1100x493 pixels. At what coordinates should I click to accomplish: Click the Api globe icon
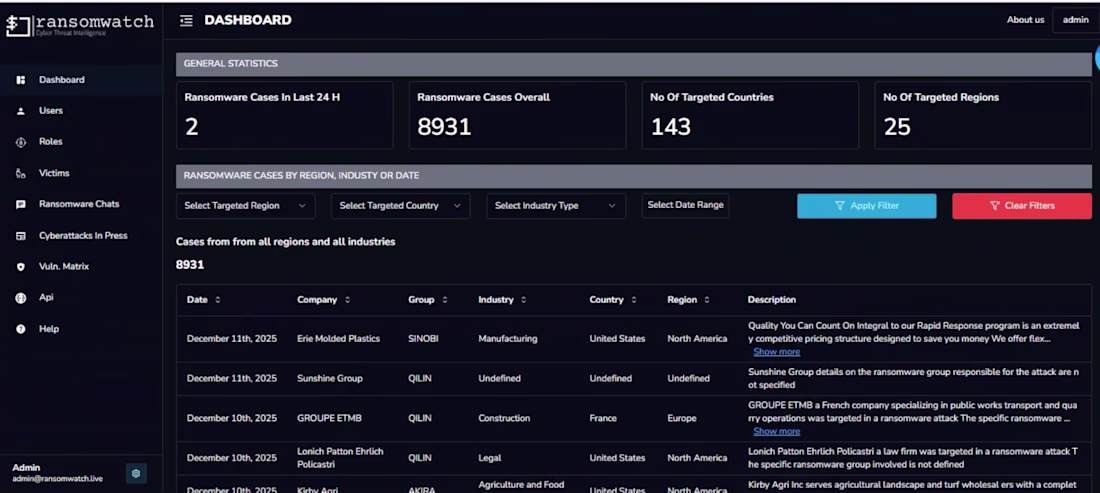pyautogui.click(x=21, y=298)
